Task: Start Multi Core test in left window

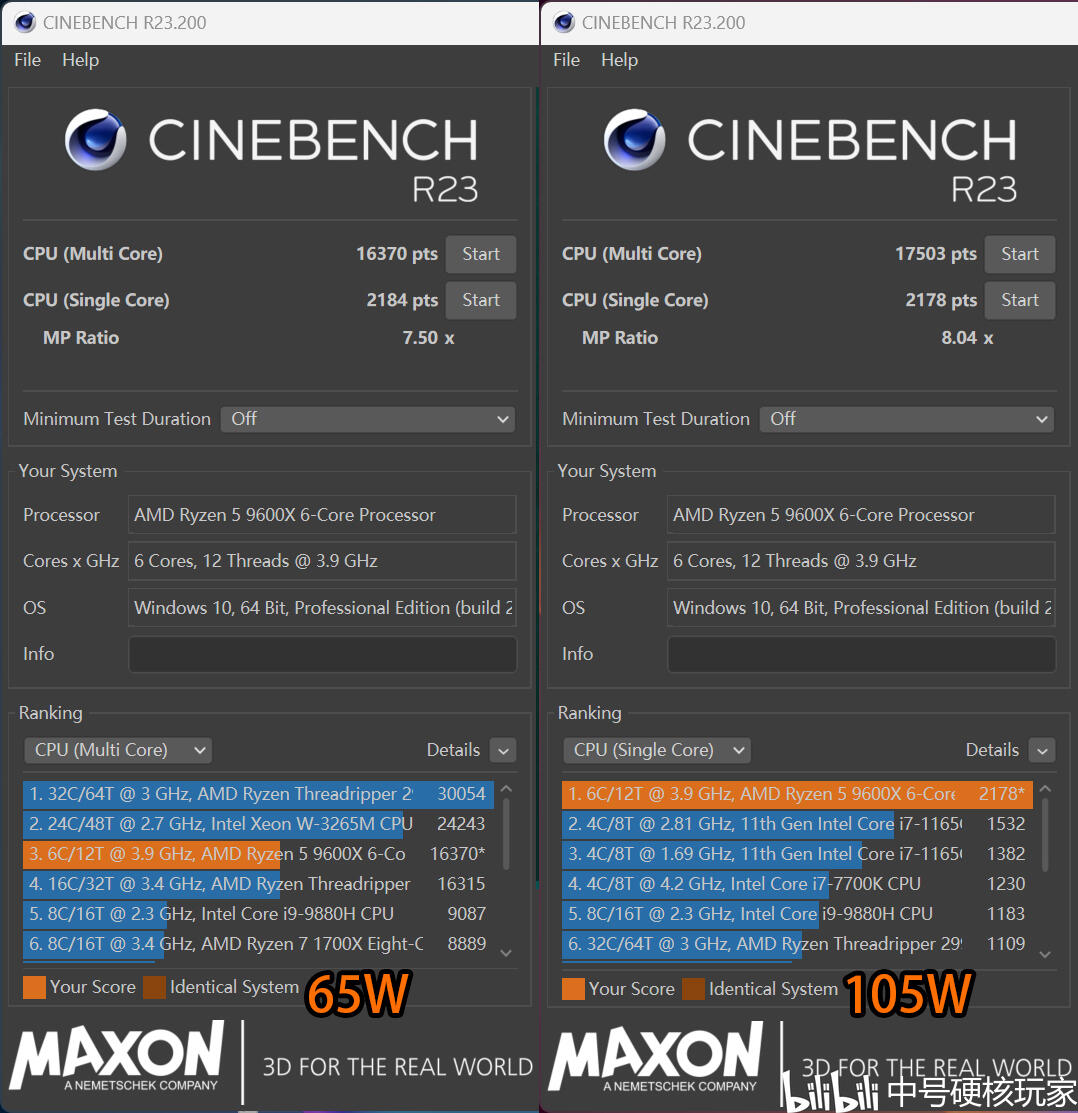Action: pyautogui.click(x=480, y=254)
